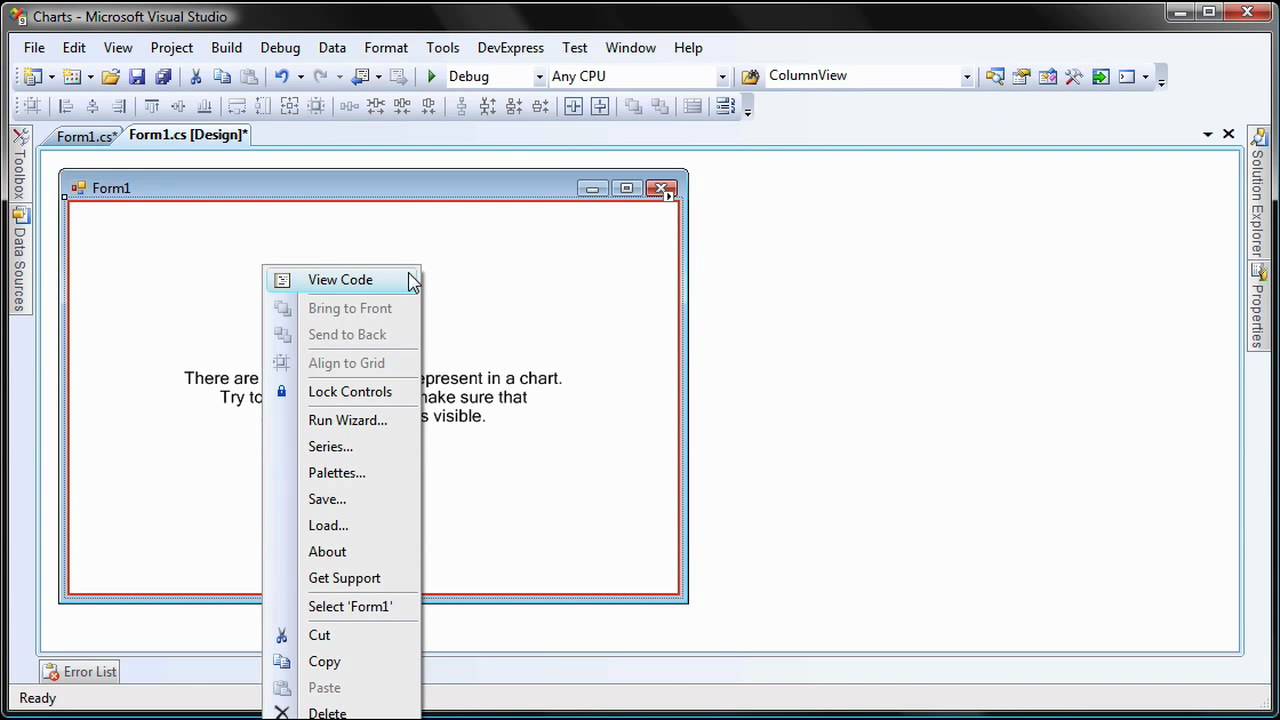The image size is (1280, 720).
Task: Open Navigate Backward dropdown arrow
Action: 379,76
